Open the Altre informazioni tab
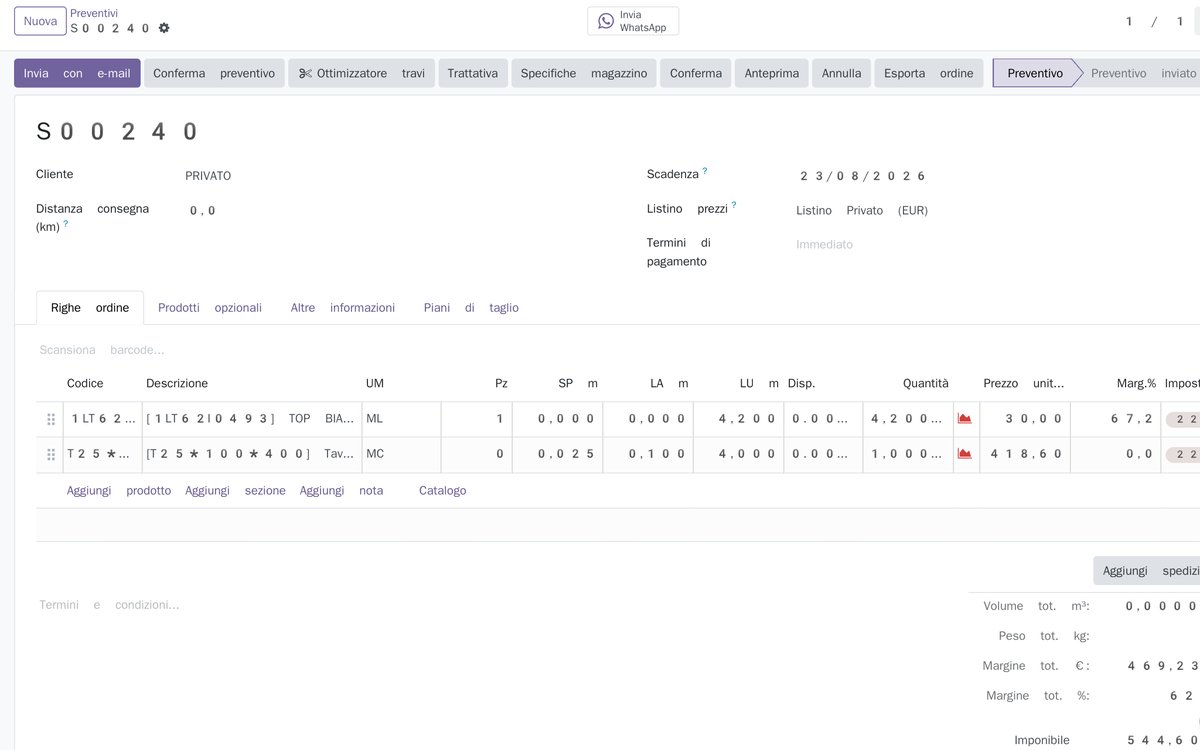Screen dimensions: 1200x750 point(343,308)
